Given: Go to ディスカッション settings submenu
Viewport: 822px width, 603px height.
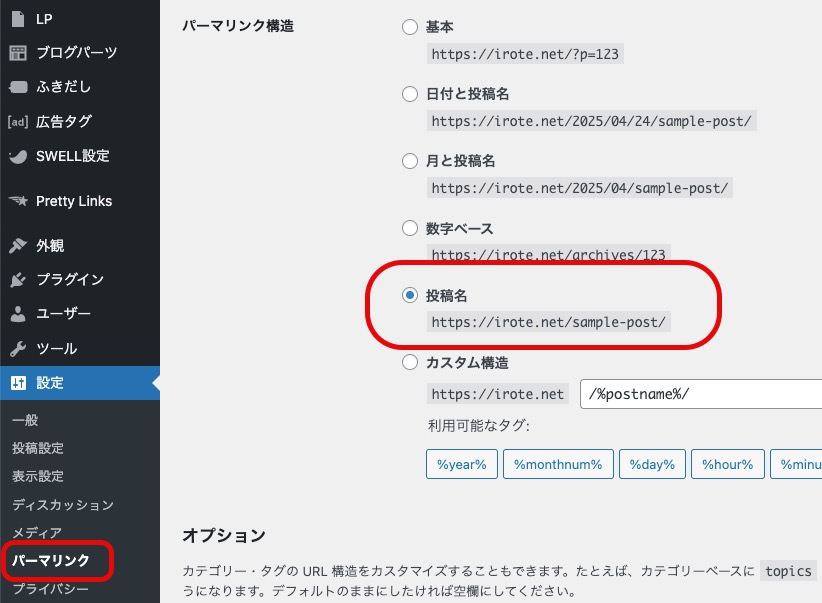Looking at the screenshot, I should click(x=63, y=505).
